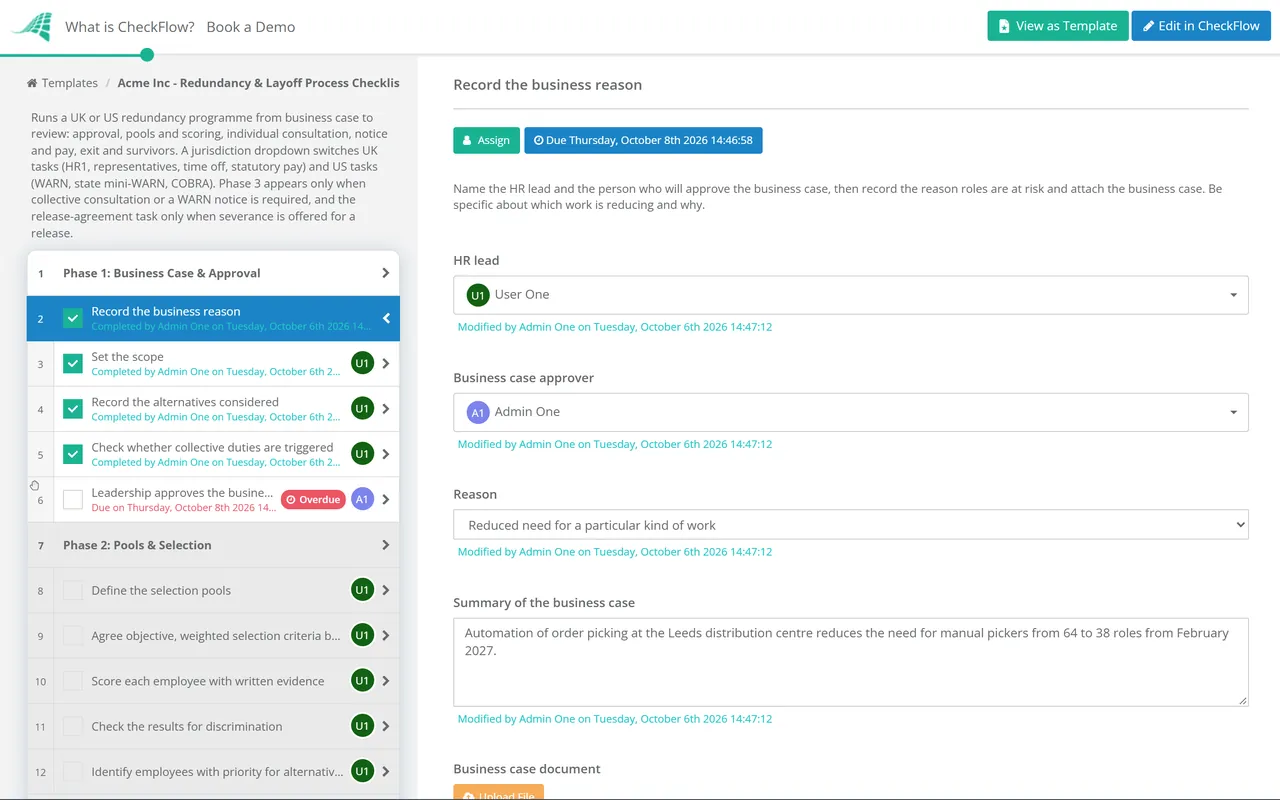
Task: Open chevron arrow on Define the selection pools
Action: coord(386,590)
